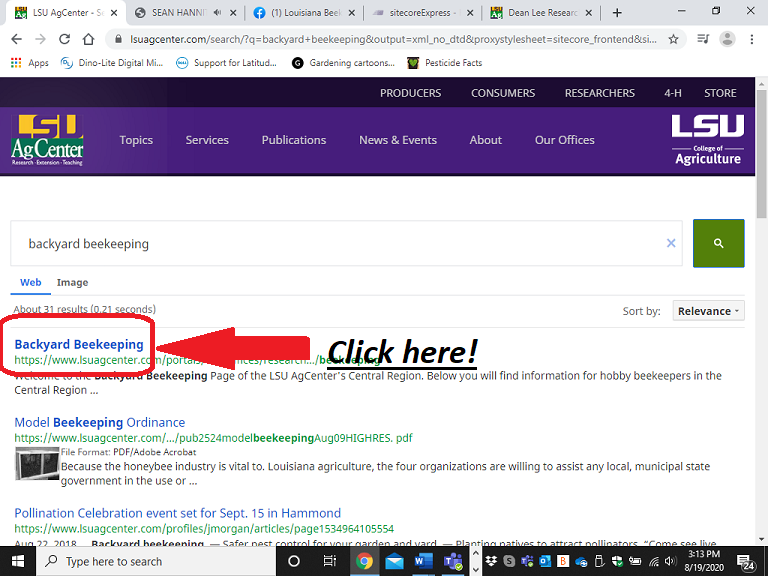Viewport: 768px width, 576px height.
Task: Open the Our Offices menu
Action: point(565,140)
